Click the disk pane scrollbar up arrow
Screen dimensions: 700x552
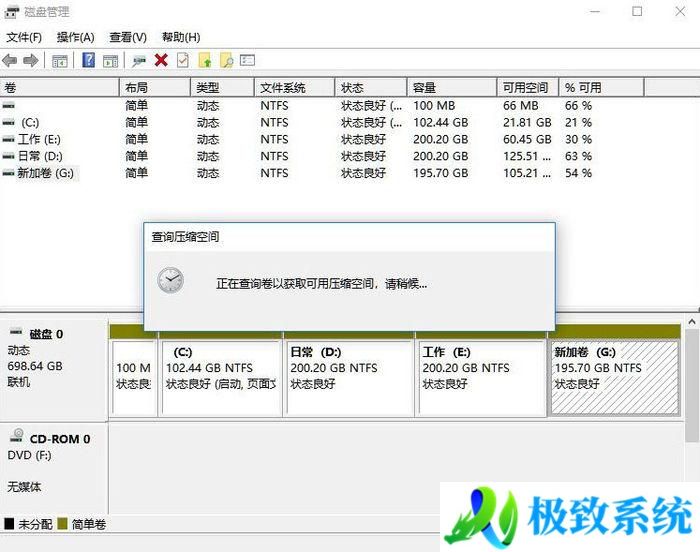pos(692,322)
